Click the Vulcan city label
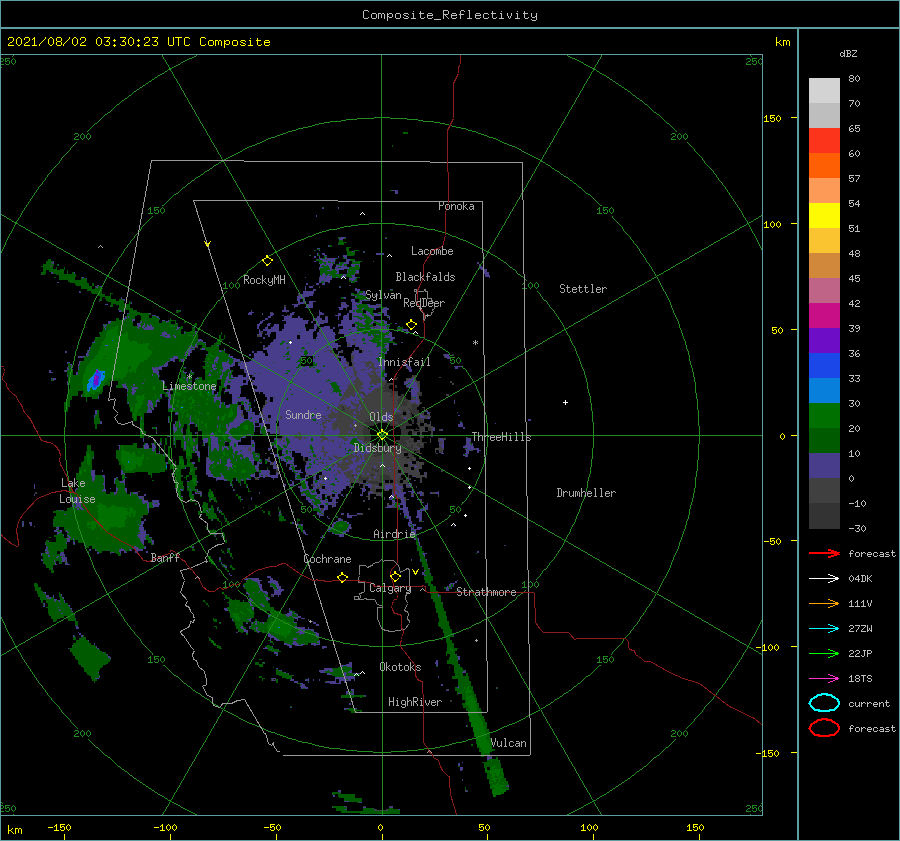 pyautogui.click(x=509, y=743)
